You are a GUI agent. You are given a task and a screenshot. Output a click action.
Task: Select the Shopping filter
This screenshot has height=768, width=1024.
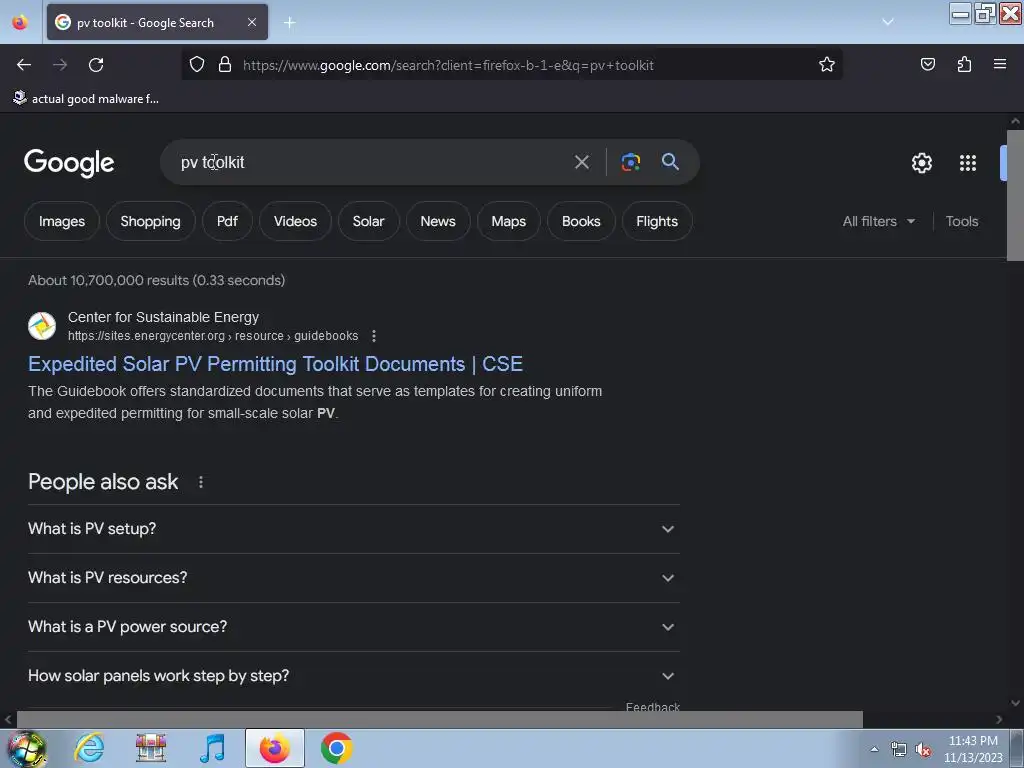click(150, 221)
